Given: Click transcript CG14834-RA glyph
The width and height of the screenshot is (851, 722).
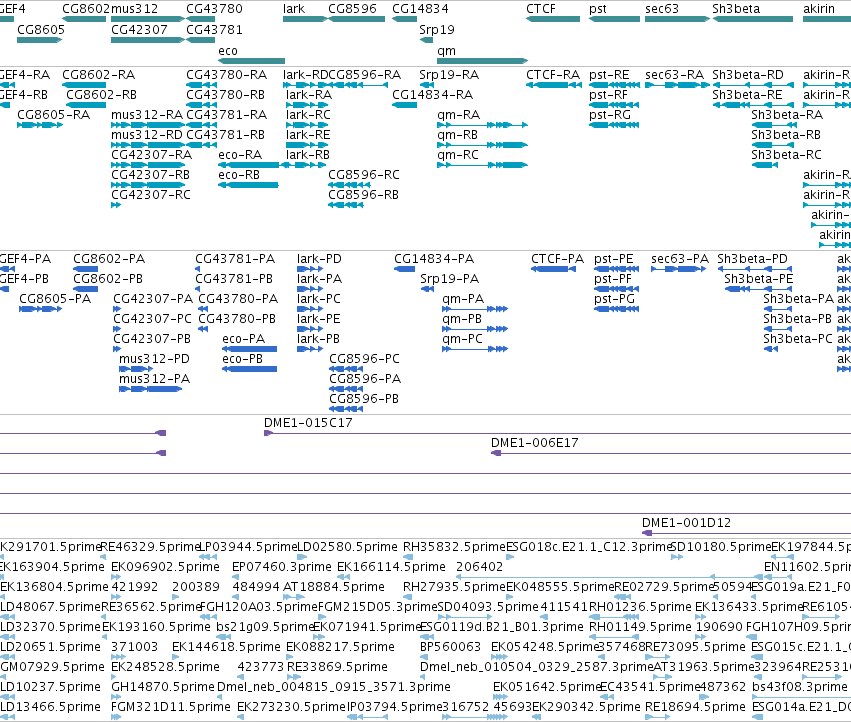Looking at the screenshot, I should 404,105.
